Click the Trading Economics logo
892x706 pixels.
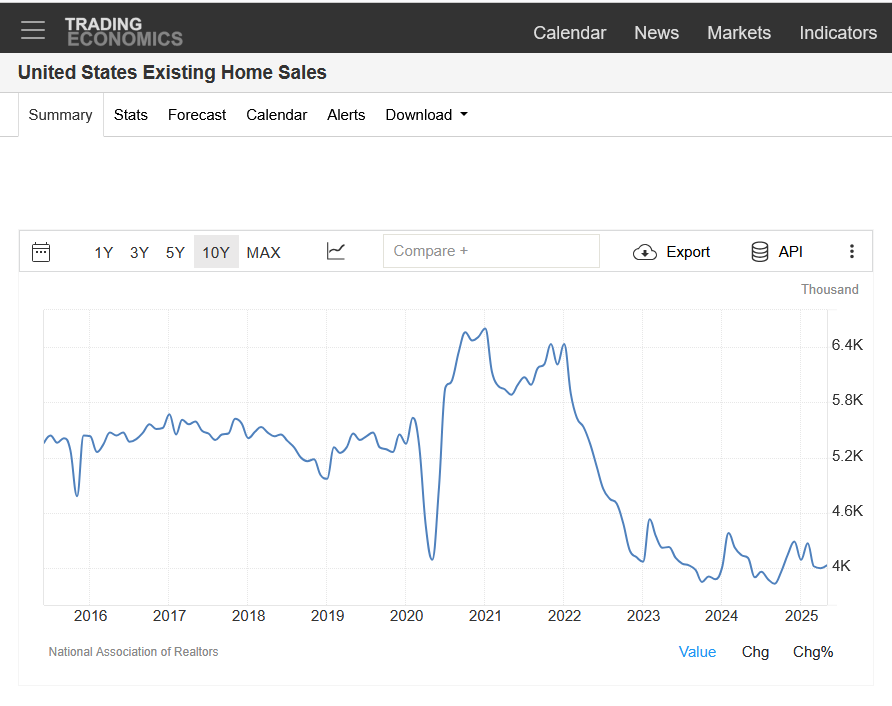pyautogui.click(x=123, y=31)
